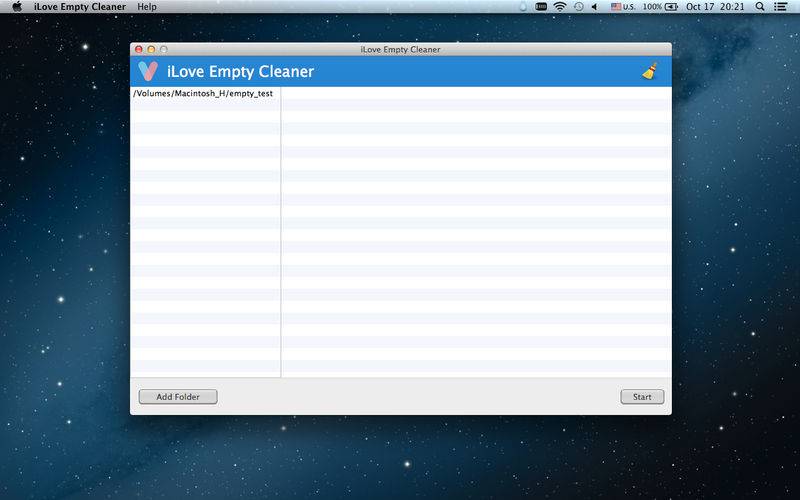Open U.S. input source flag menu
This screenshot has width=800, height=500.
click(x=623, y=7)
